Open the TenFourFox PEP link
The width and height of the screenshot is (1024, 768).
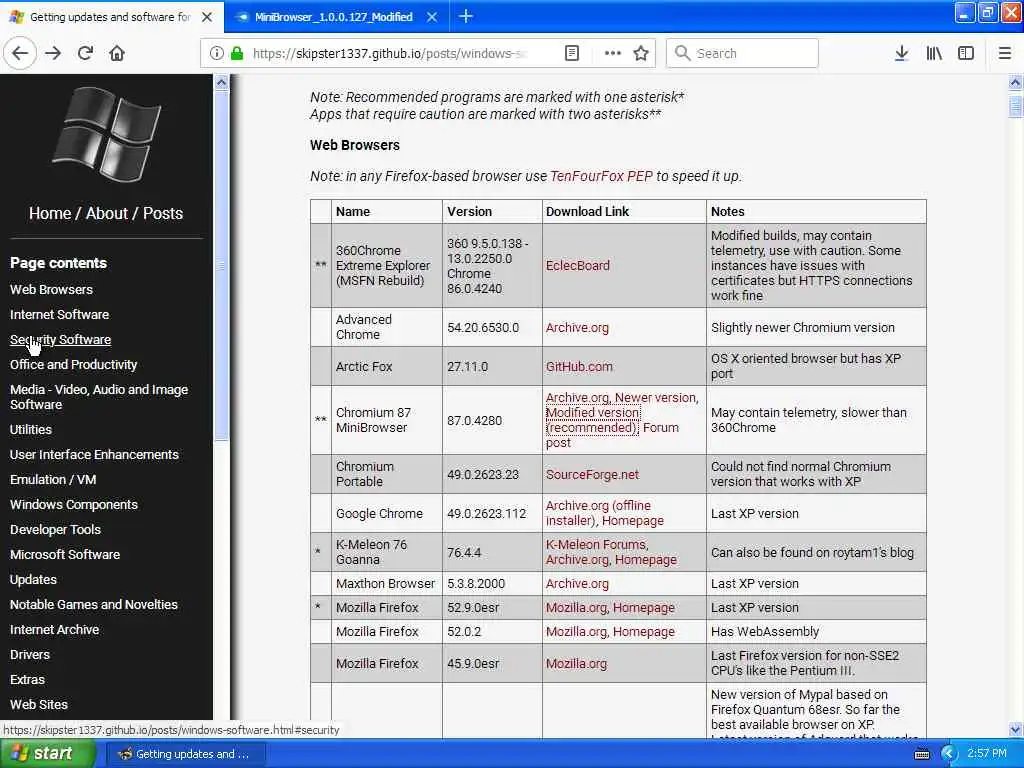pyautogui.click(x=601, y=176)
